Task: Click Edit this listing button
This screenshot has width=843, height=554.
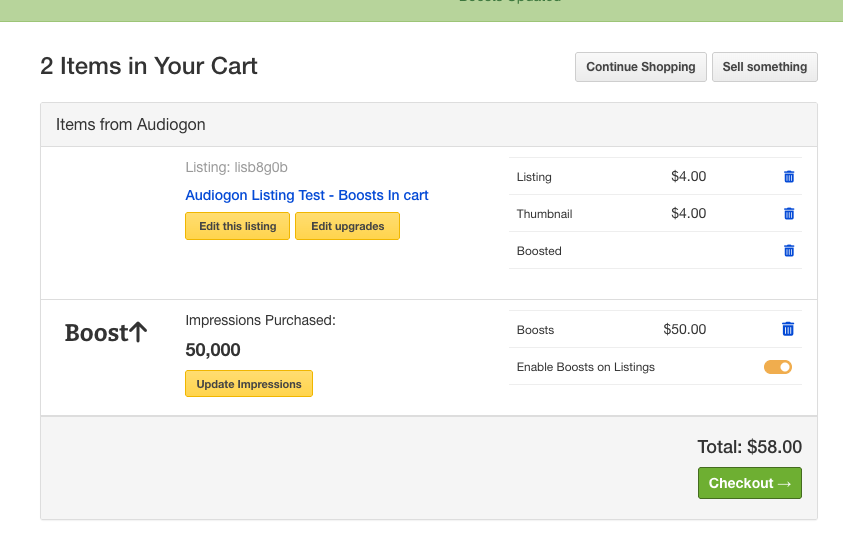Action: (x=238, y=226)
